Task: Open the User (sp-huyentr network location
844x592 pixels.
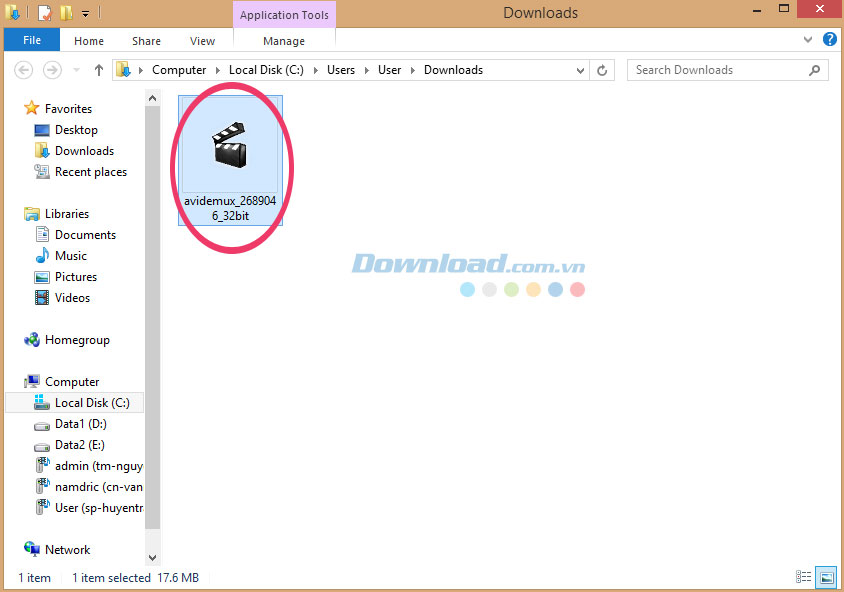Action: [x=99, y=508]
